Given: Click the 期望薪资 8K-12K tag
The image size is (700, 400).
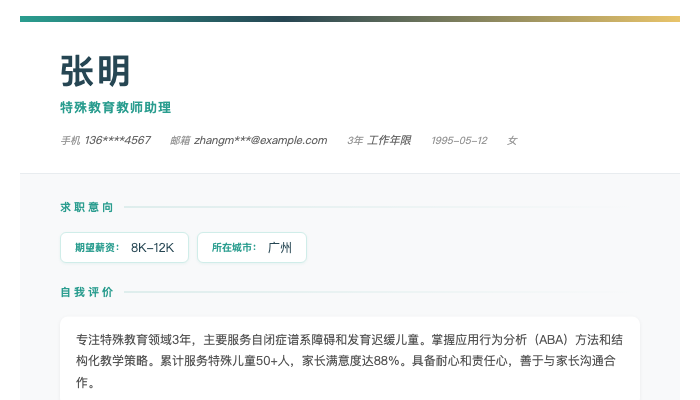Looking at the screenshot, I should tap(125, 247).
